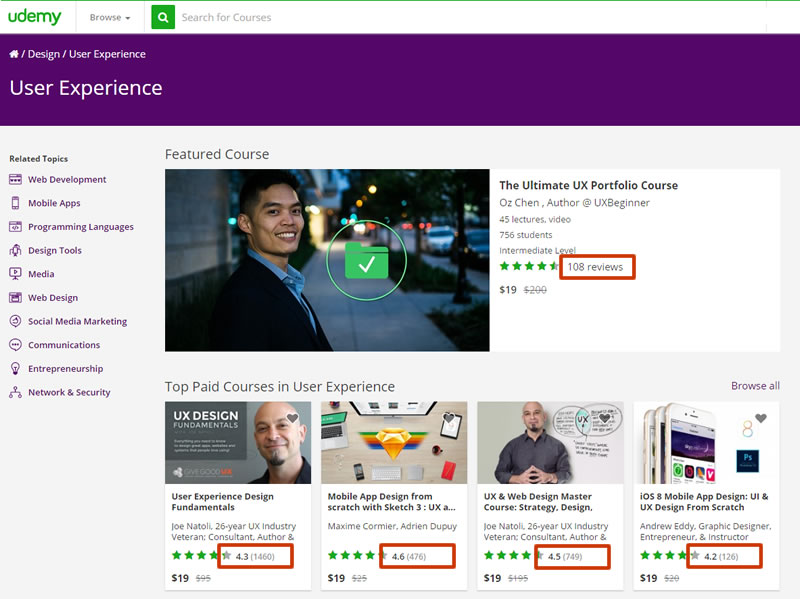Click the Media monitor icon

pyautogui.click(x=15, y=274)
